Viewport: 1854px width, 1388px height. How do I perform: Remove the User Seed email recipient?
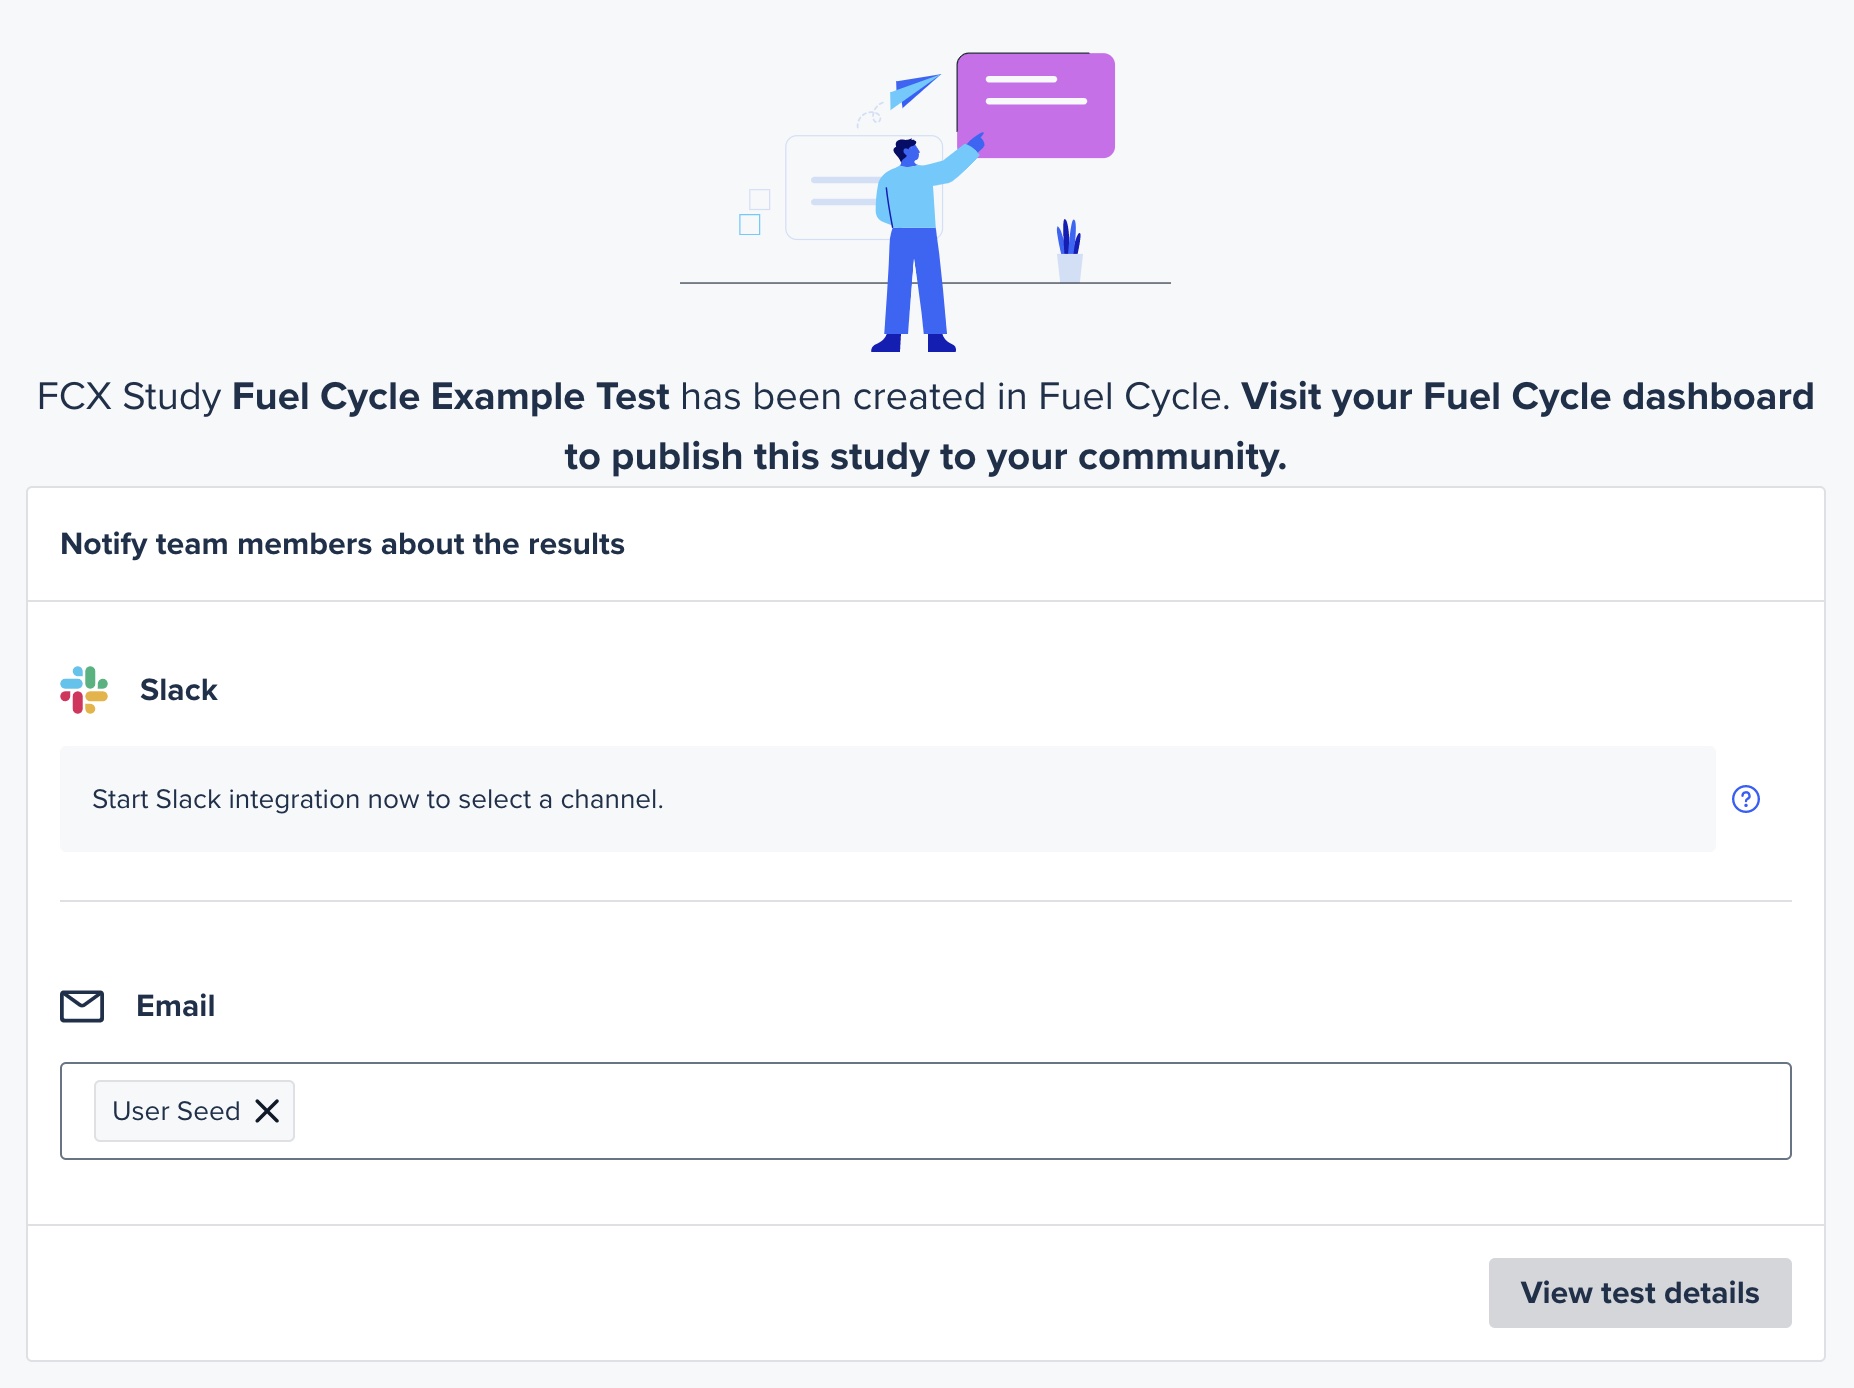267,1111
